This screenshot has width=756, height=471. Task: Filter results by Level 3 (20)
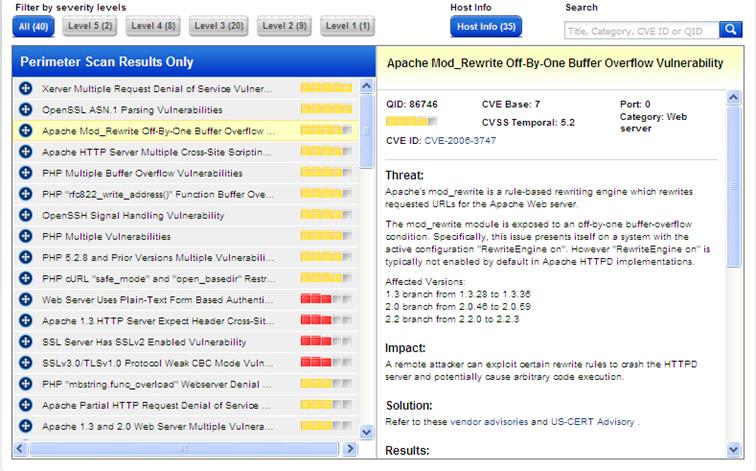(x=219, y=26)
